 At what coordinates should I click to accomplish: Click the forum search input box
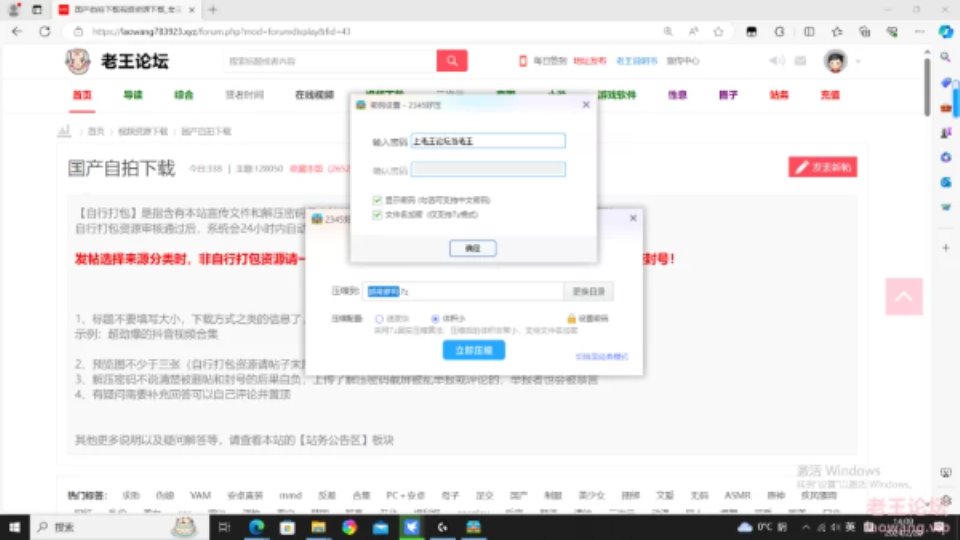329,61
